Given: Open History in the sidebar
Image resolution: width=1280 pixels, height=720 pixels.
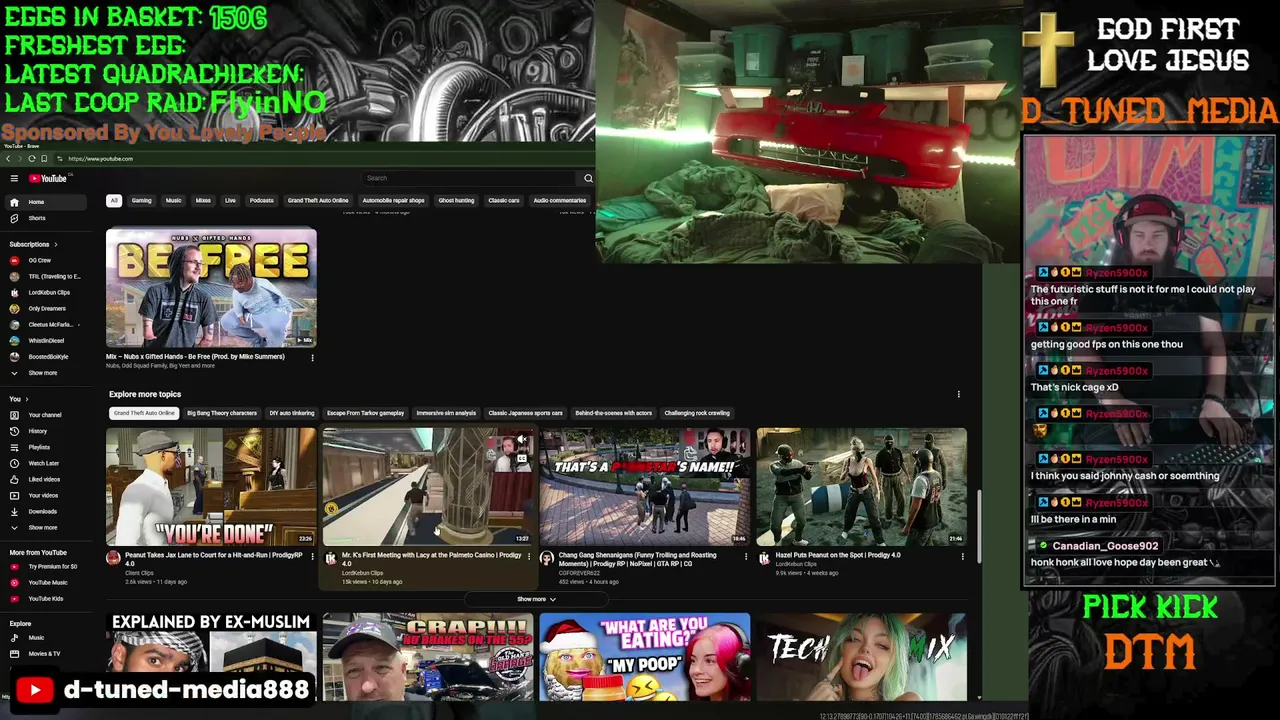Looking at the screenshot, I should click(x=38, y=431).
